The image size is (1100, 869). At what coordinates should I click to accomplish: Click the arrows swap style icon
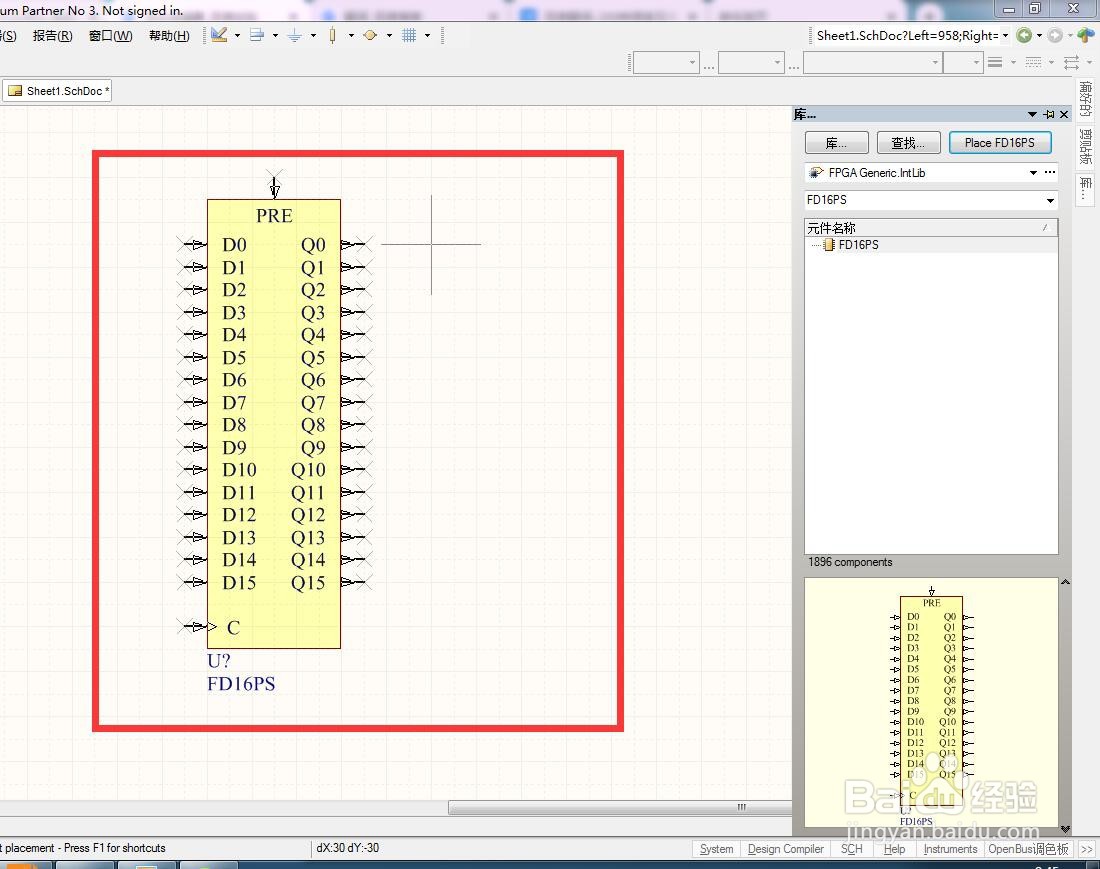(x=1071, y=62)
